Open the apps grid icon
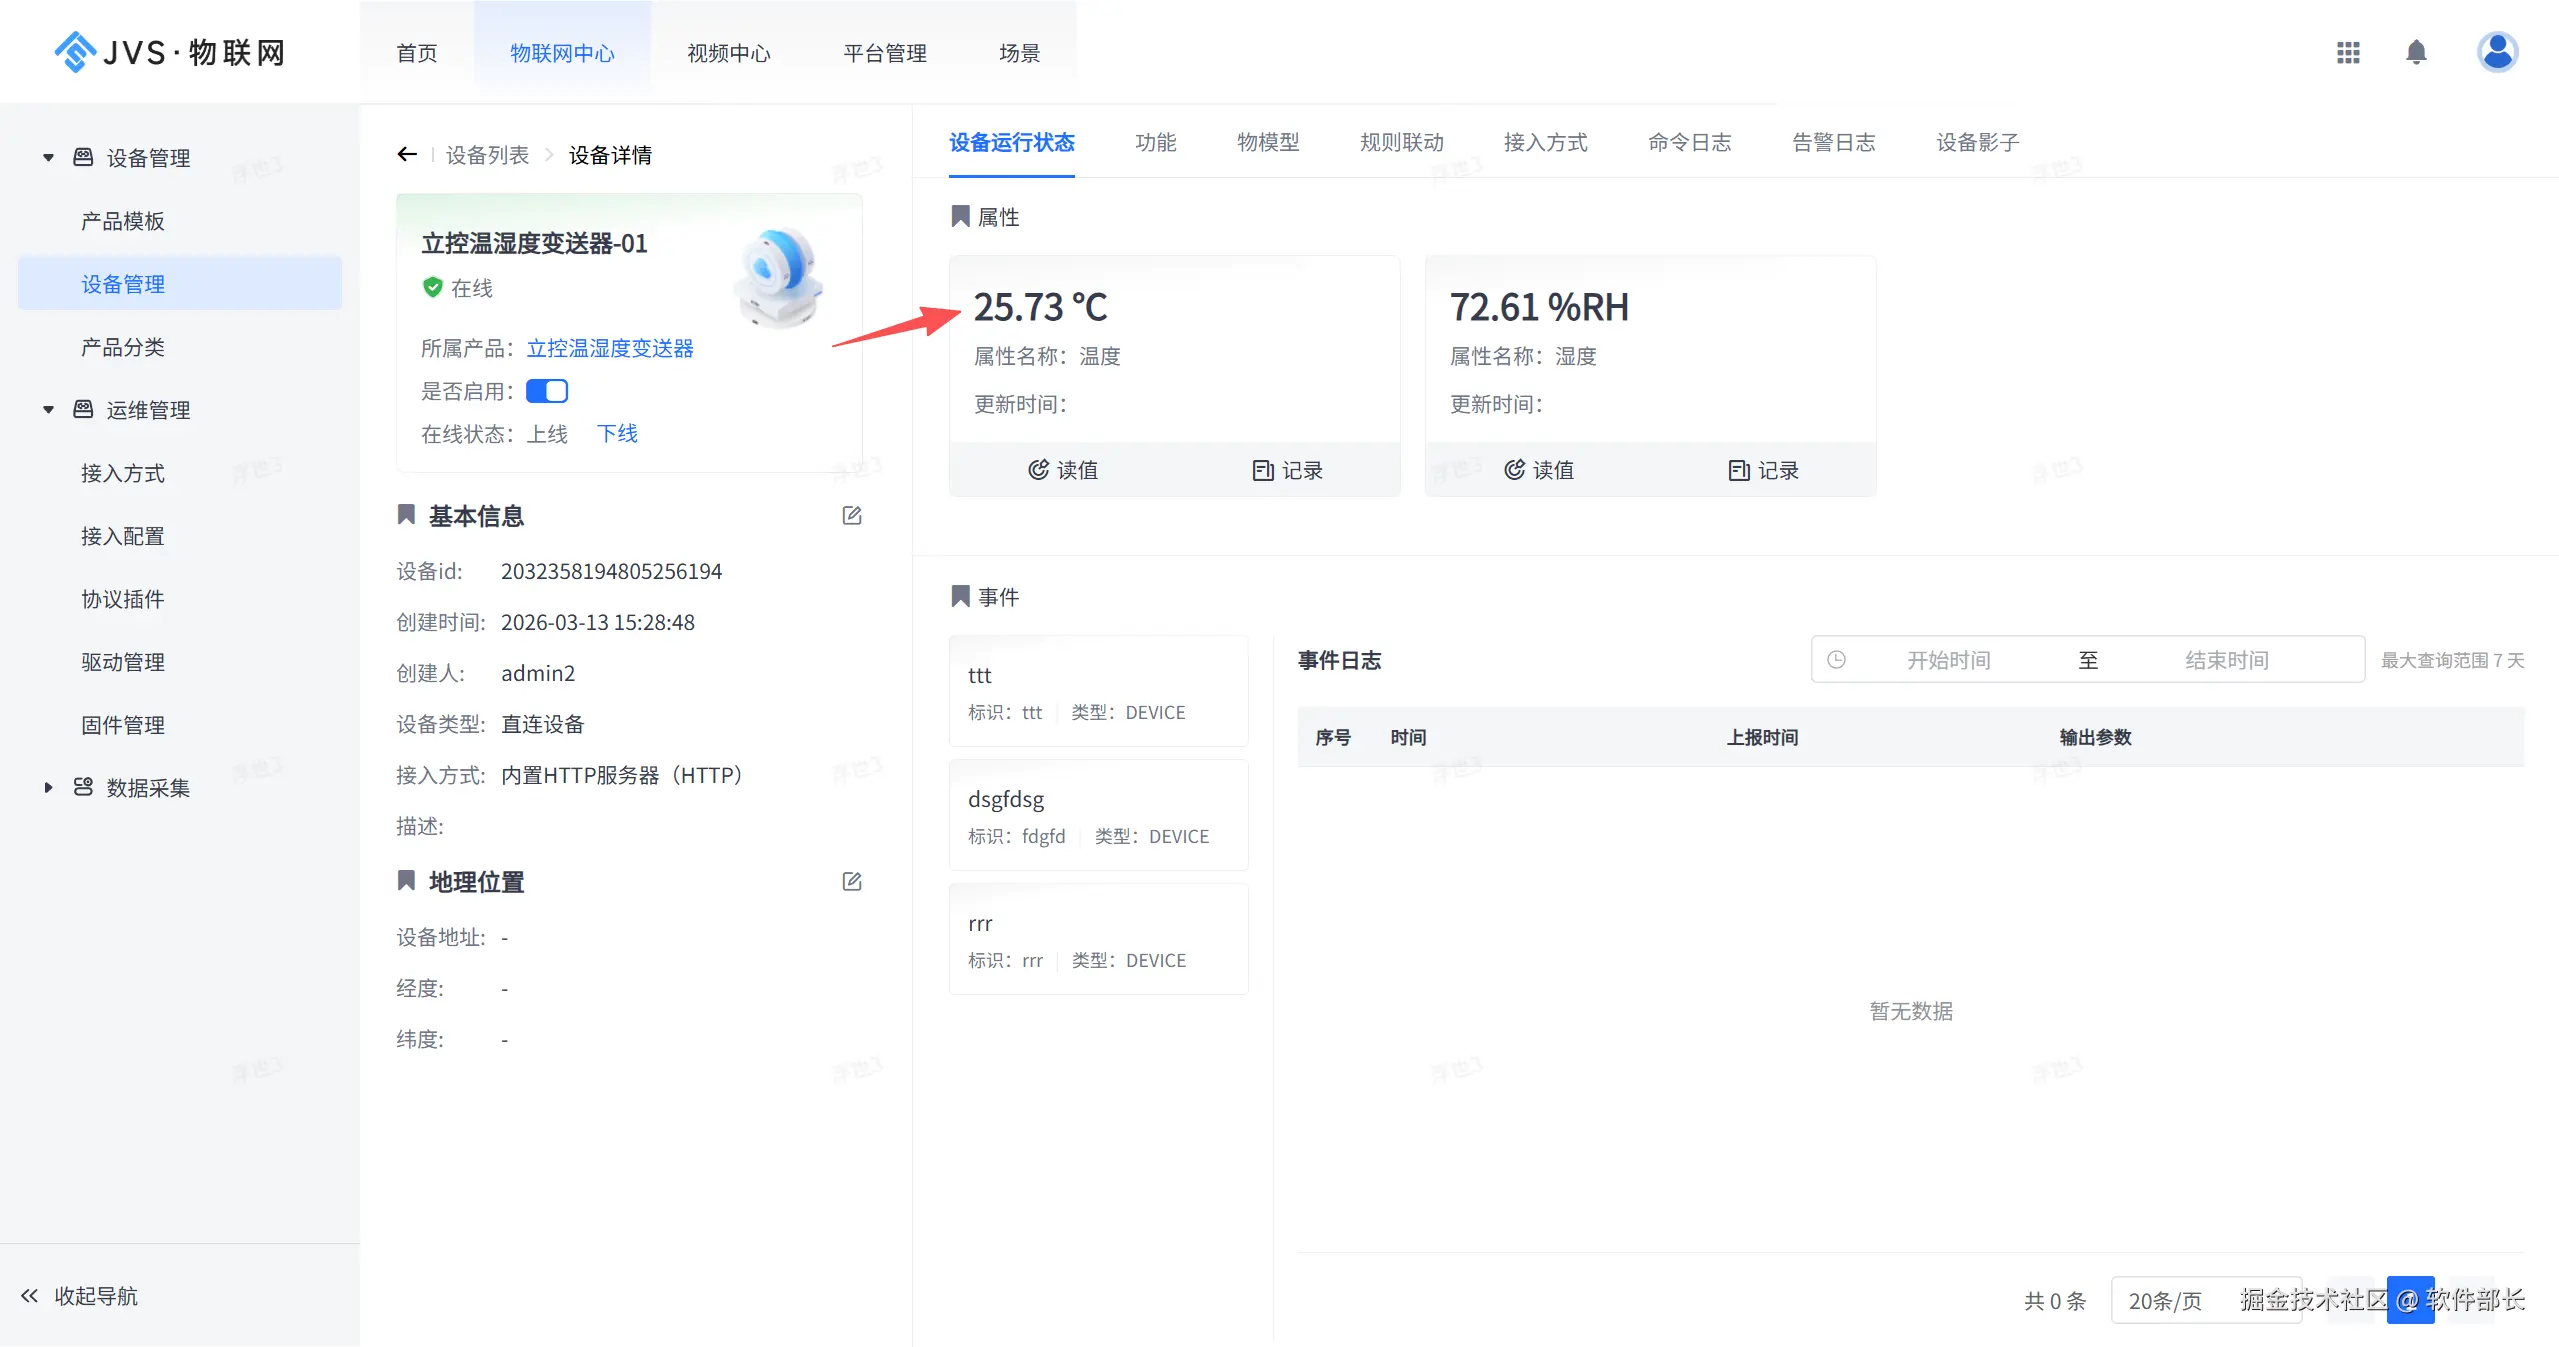 coord(2347,52)
